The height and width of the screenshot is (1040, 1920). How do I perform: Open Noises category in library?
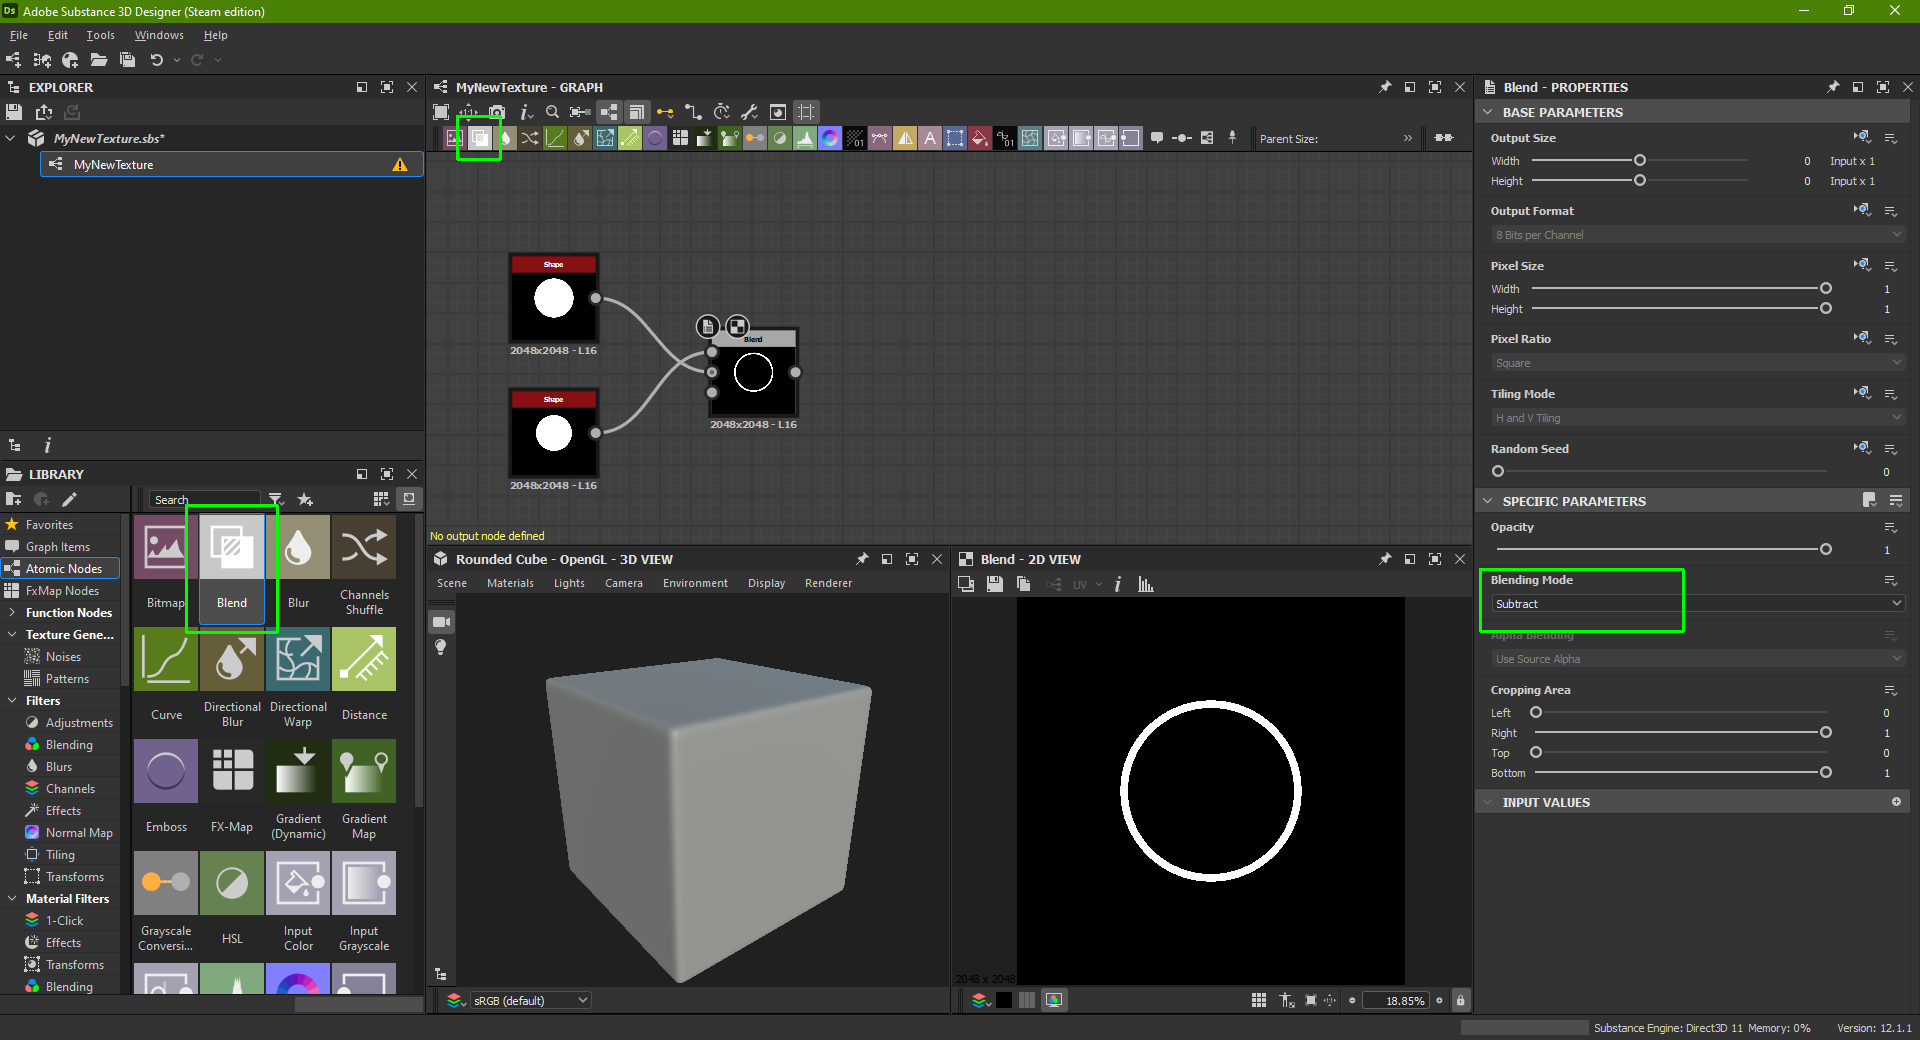63,656
